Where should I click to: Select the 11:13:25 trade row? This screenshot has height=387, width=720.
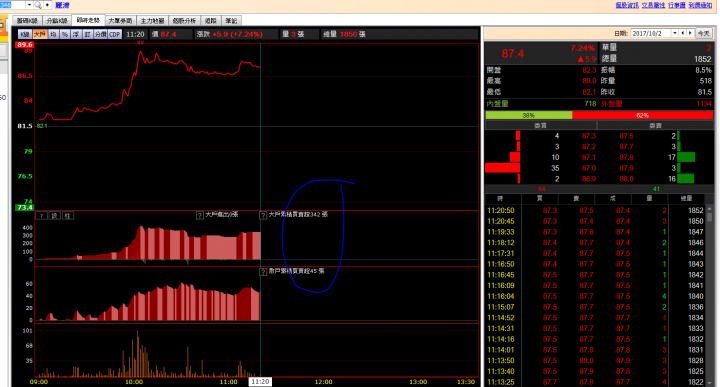click(595, 382)
